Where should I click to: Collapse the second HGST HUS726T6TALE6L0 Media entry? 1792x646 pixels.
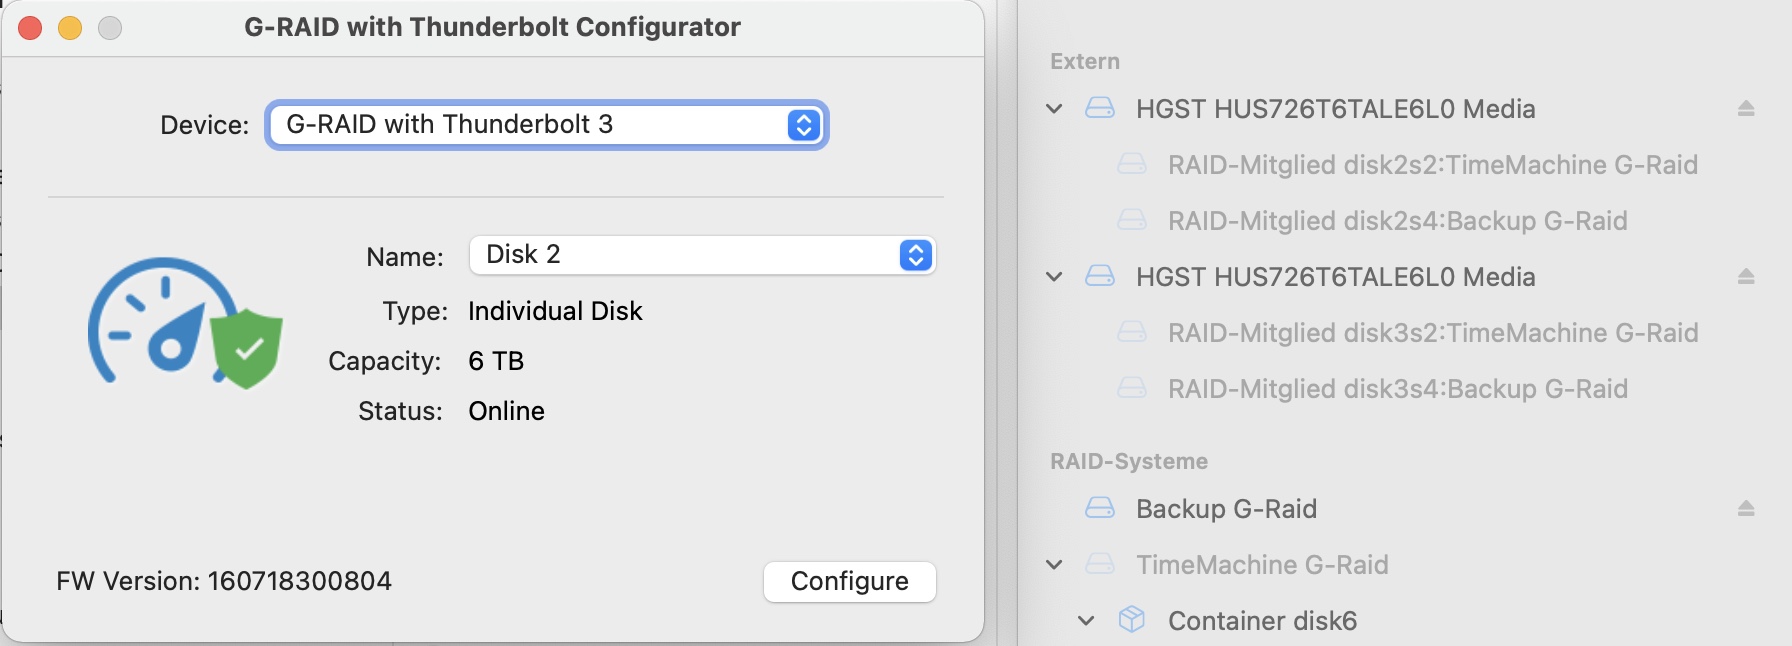(1054, 277)
